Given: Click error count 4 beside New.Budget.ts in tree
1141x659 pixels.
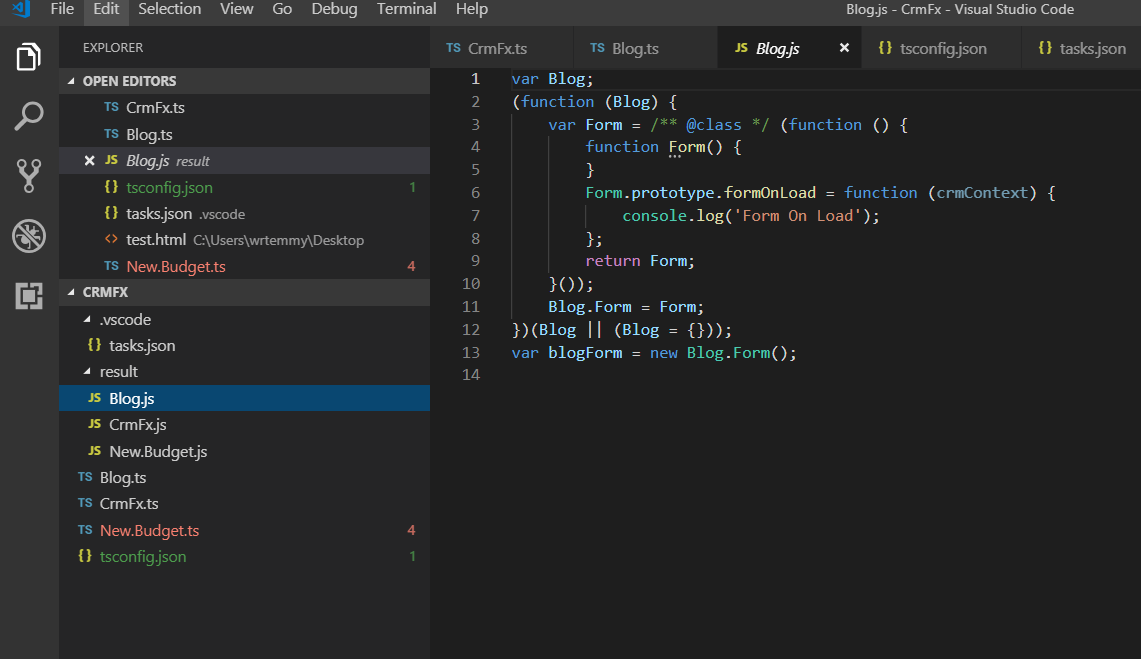Looking at the screenshot, I should 411,530.
